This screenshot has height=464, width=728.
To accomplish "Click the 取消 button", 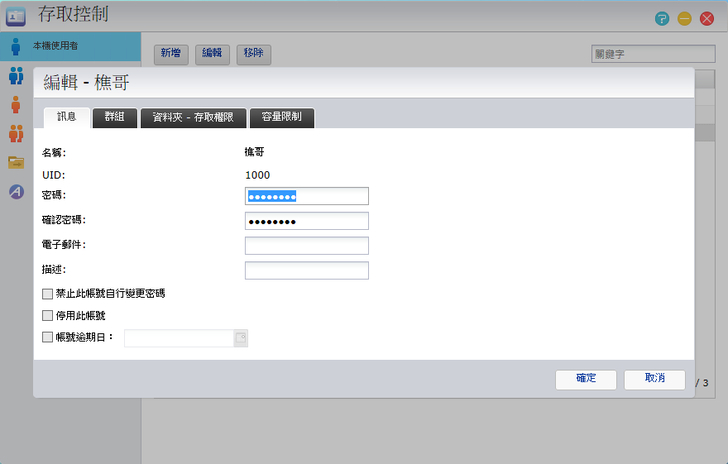I will (655, 379).
